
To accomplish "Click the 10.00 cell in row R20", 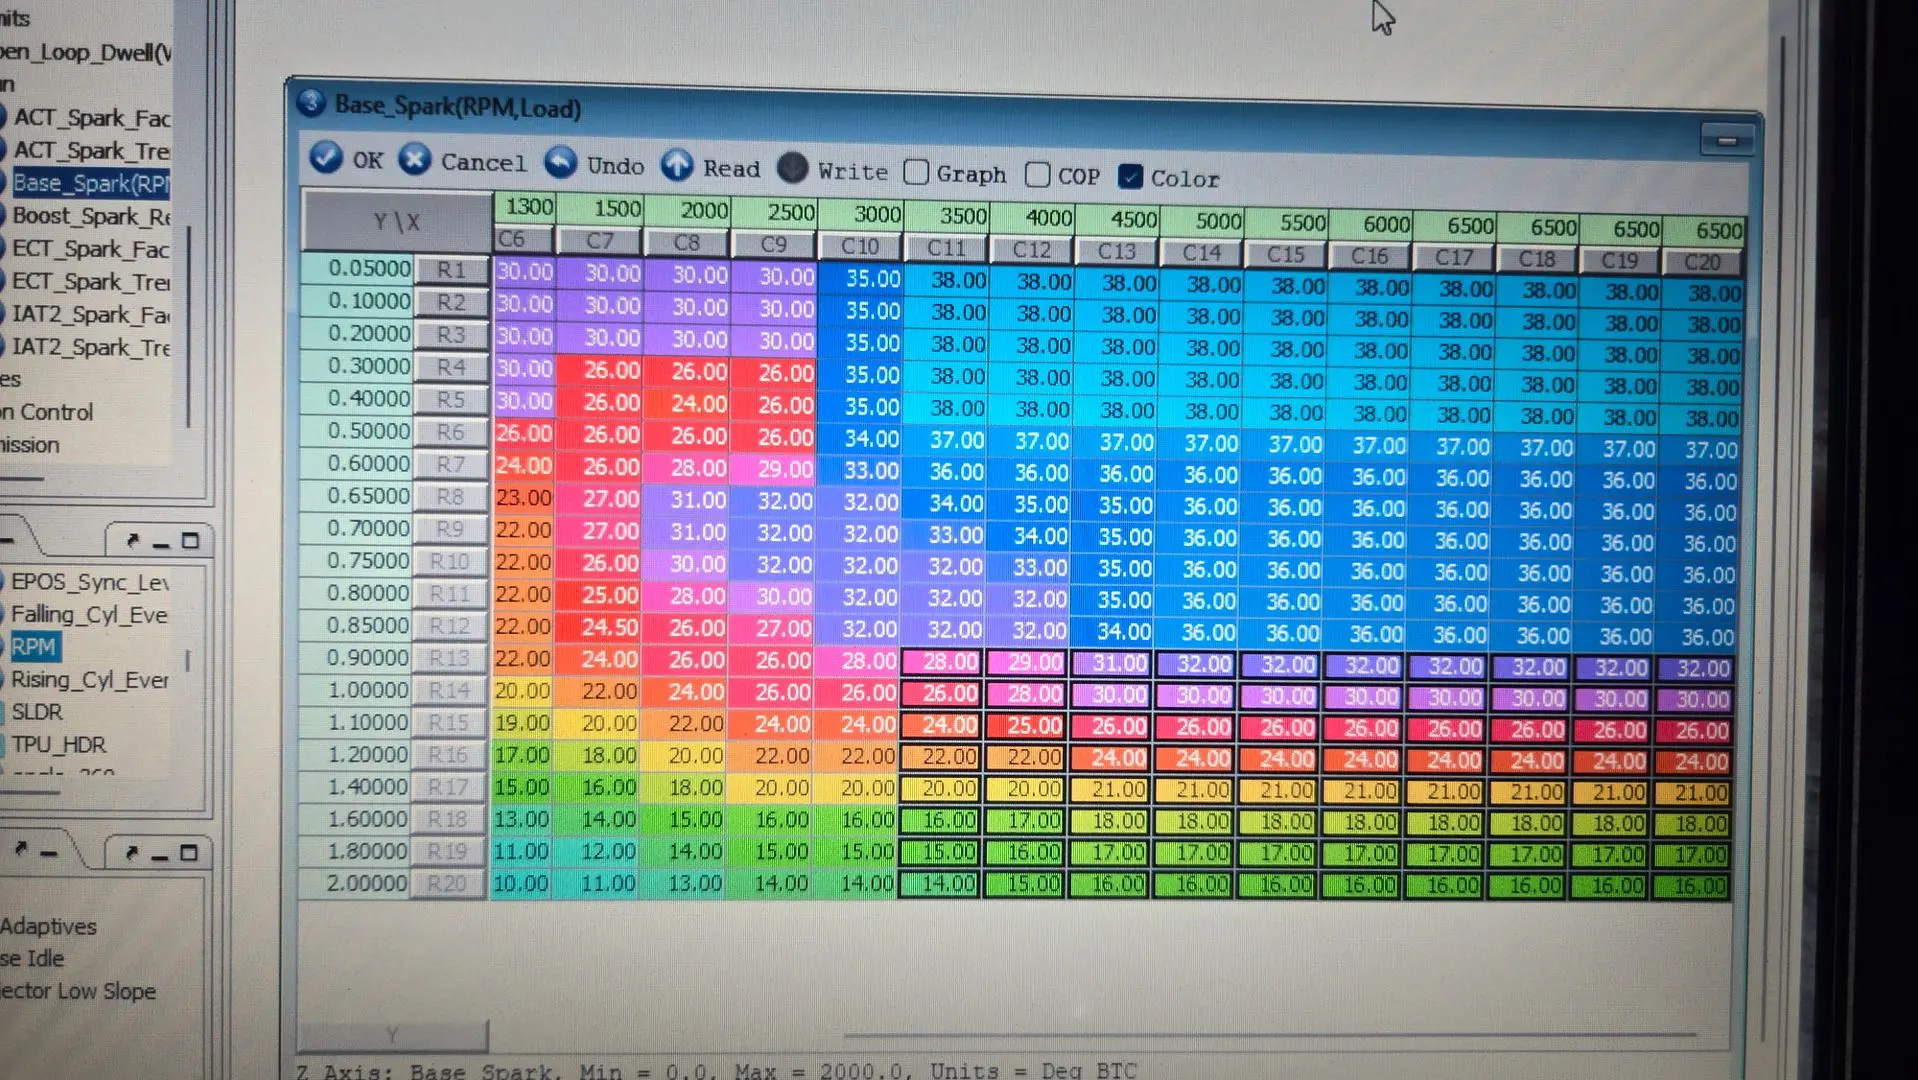I will click(520, 884).
